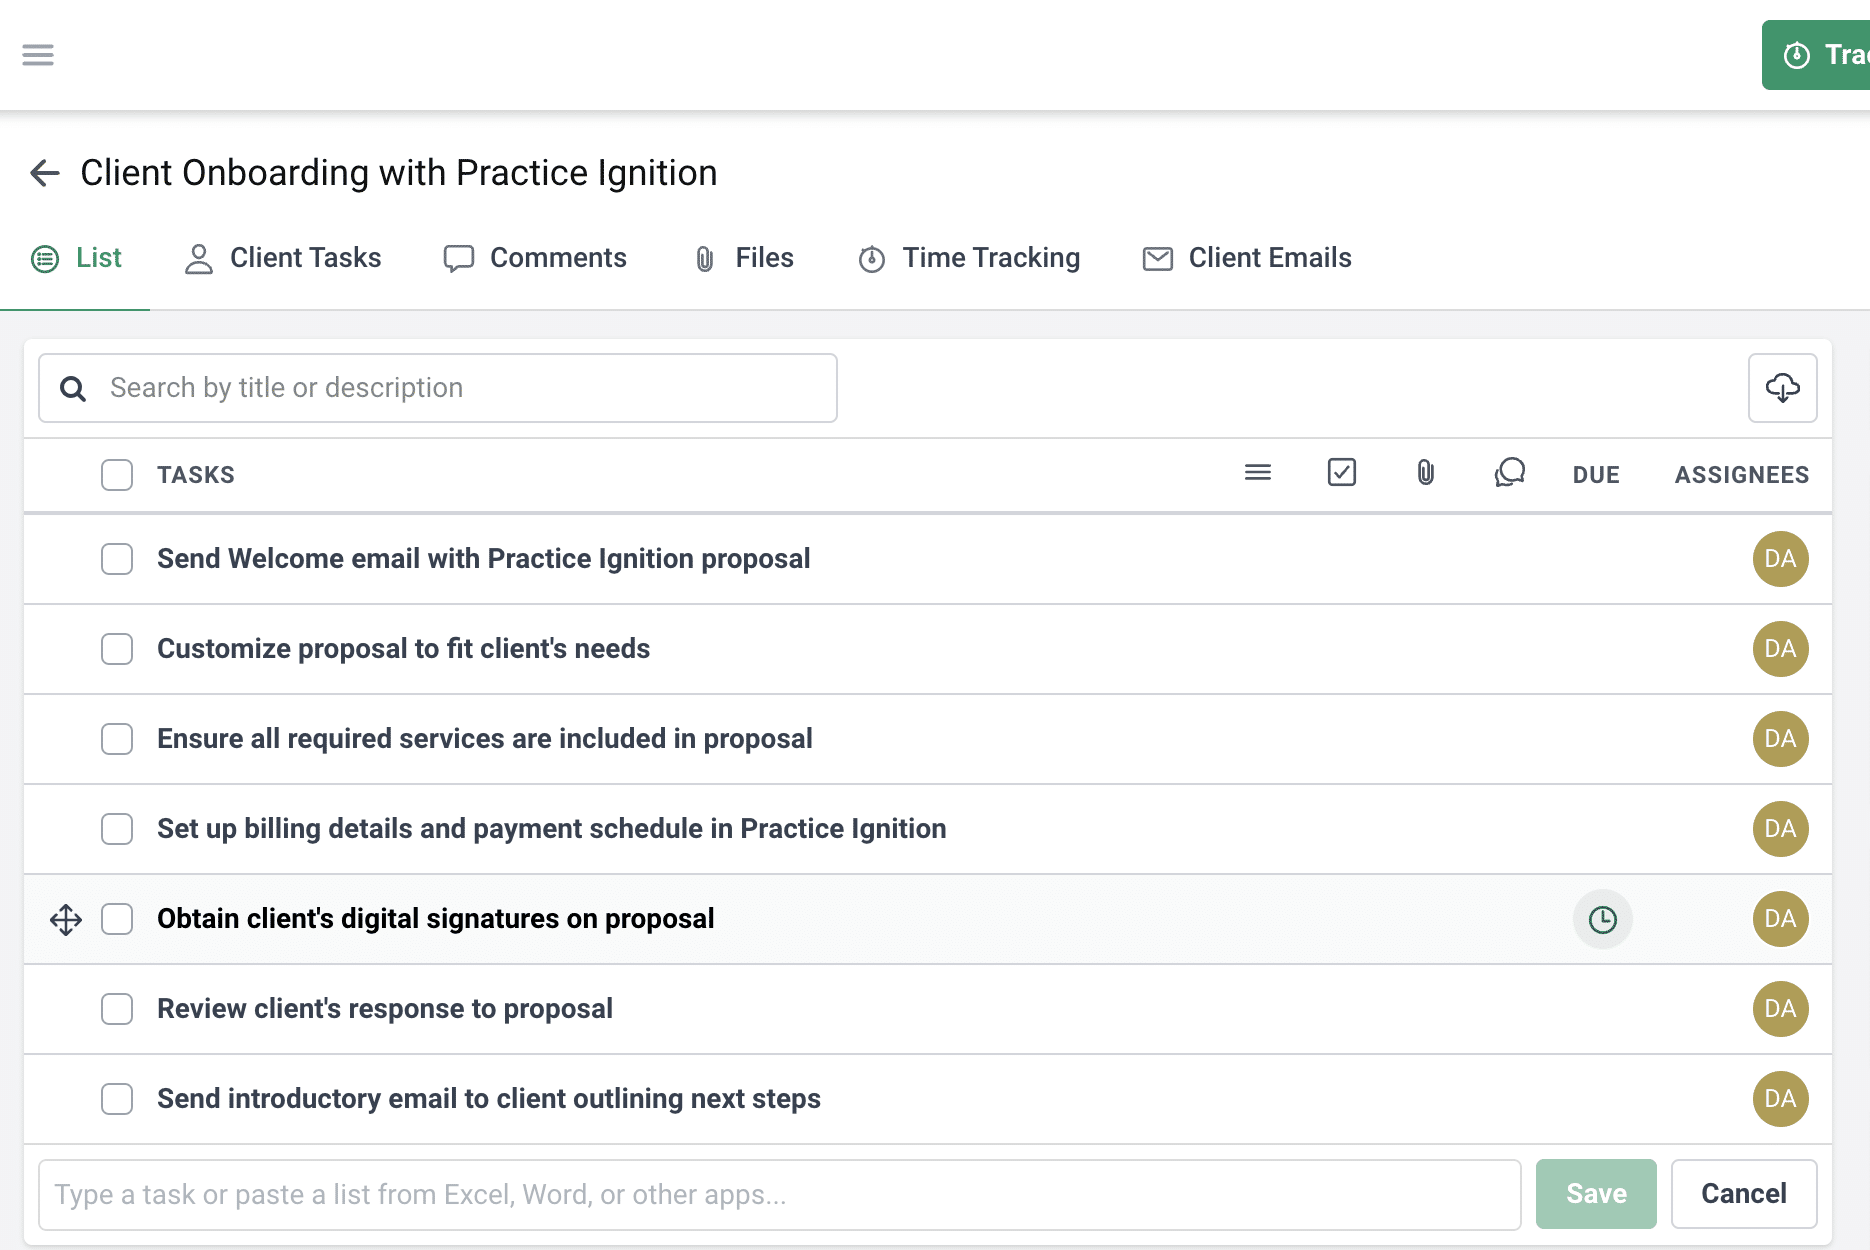Viewport: 1870px width, 1250px height.
Task: Click DA avatar on Send Welcome email row
Action: (1781, 559)
